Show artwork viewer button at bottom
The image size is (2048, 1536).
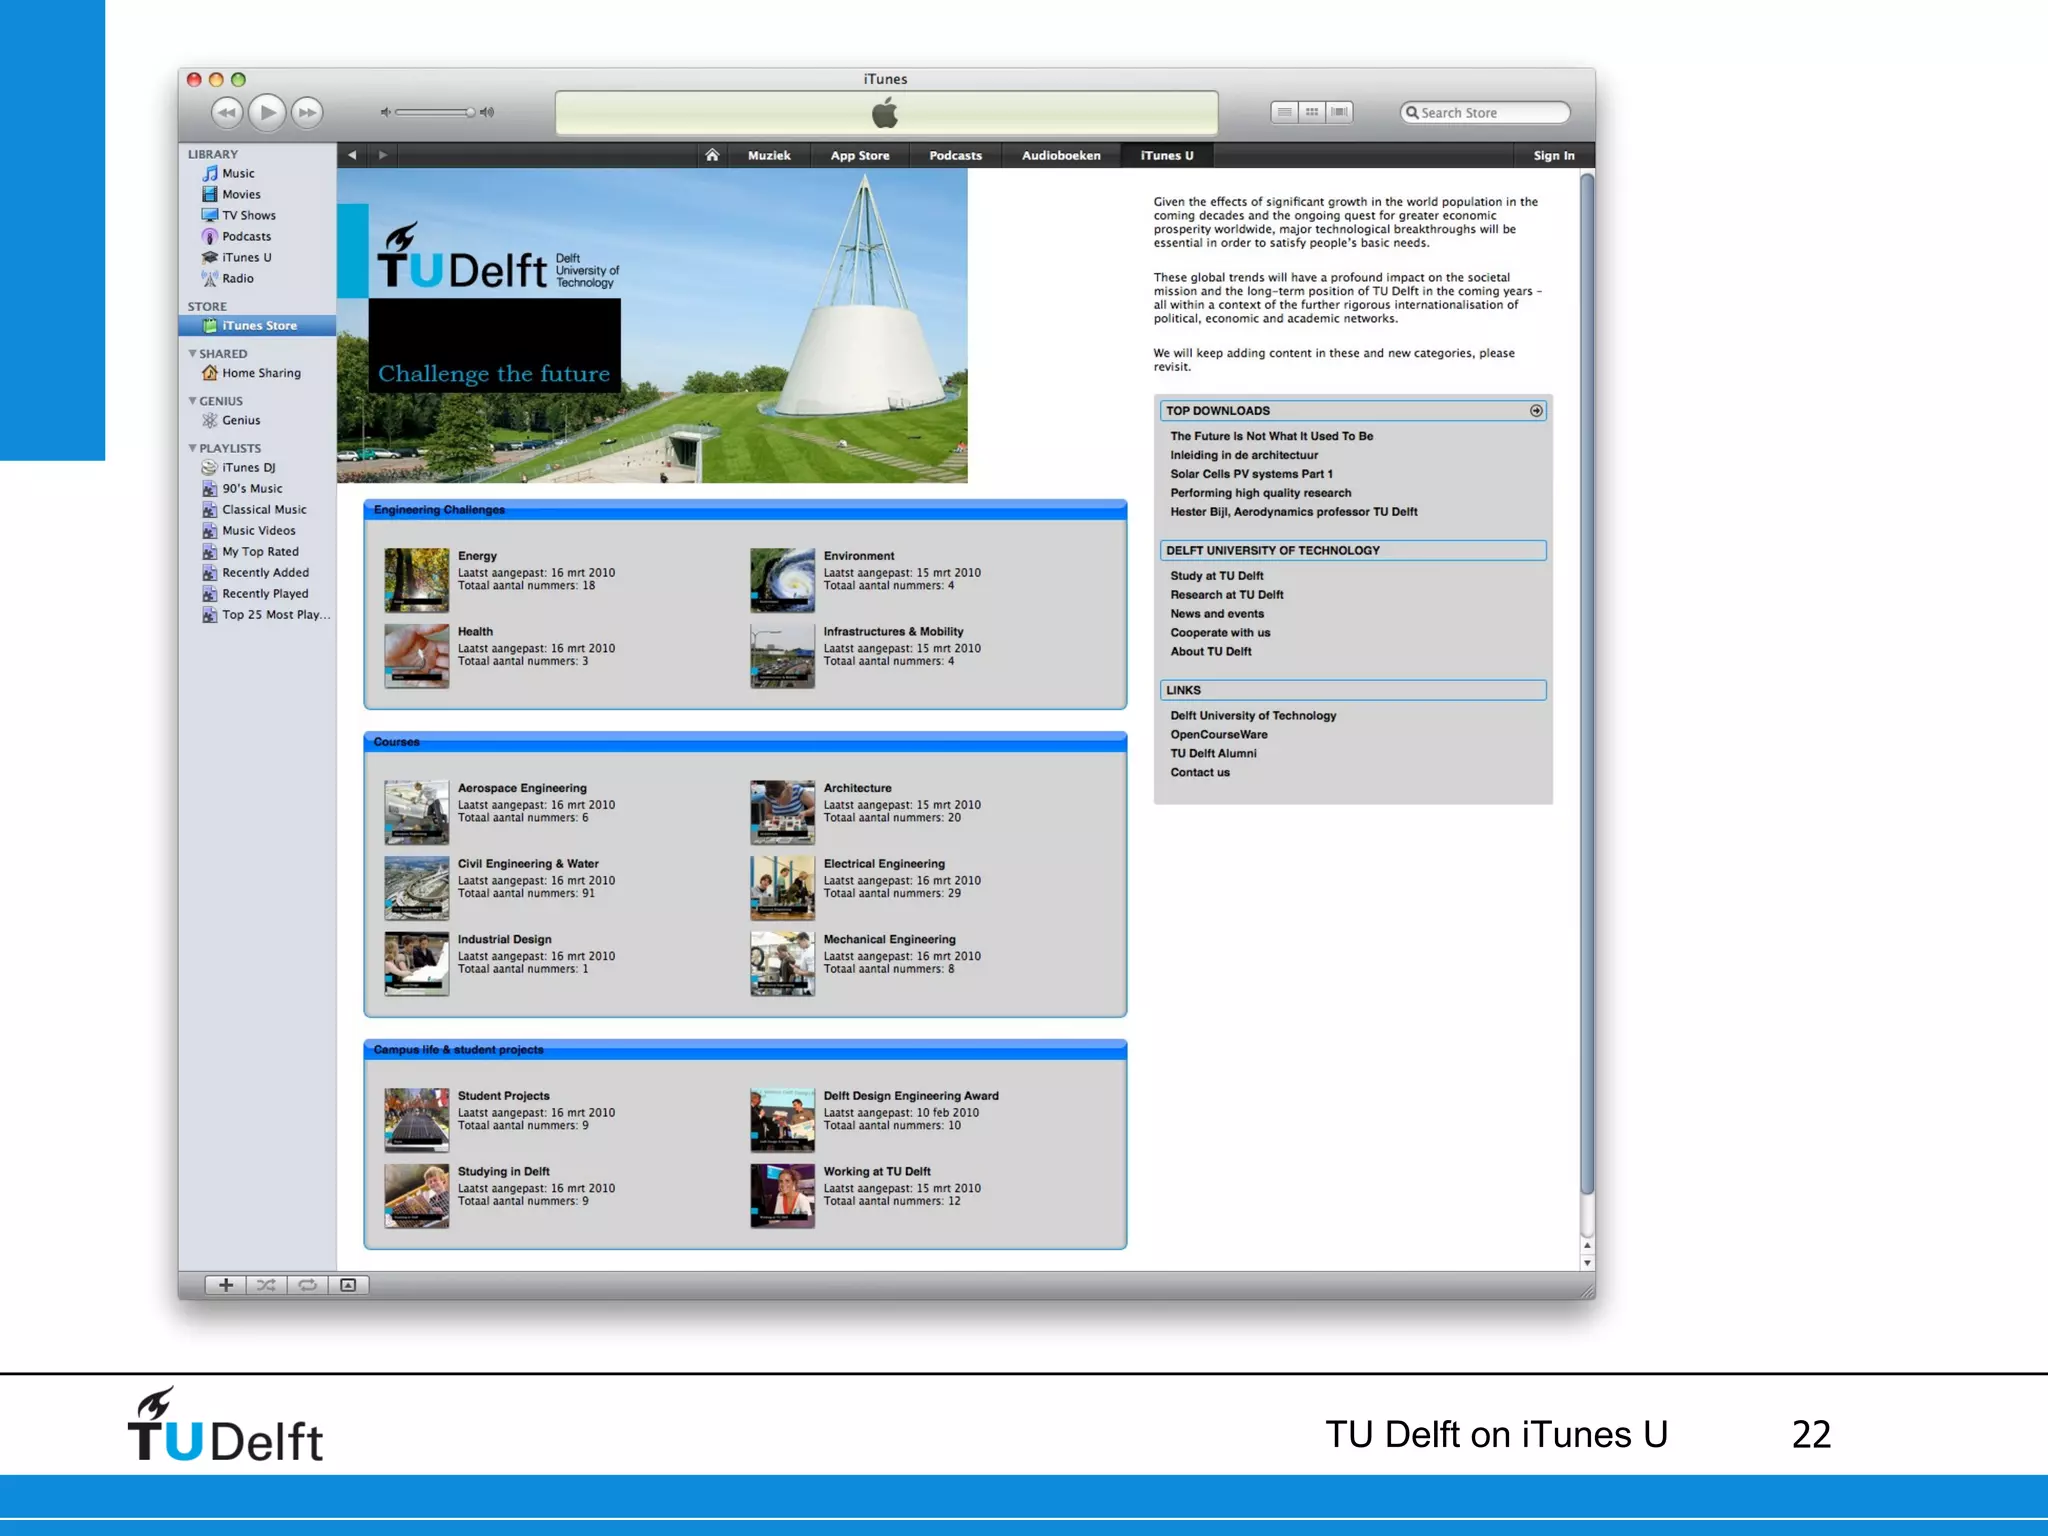pyautogui.click(x=348, y=1285)
